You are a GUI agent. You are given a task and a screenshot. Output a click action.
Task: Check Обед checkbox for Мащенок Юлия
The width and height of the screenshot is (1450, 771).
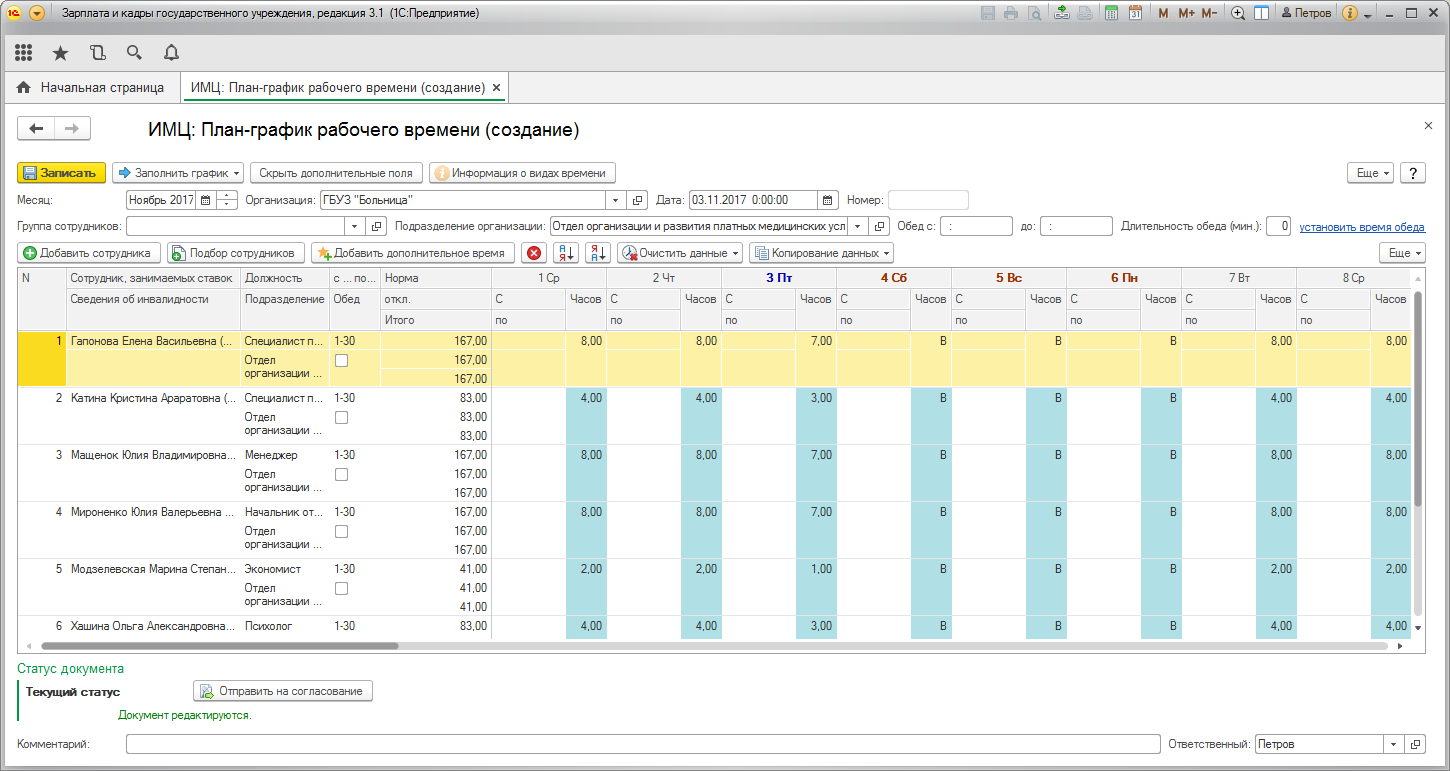(341, 474)
